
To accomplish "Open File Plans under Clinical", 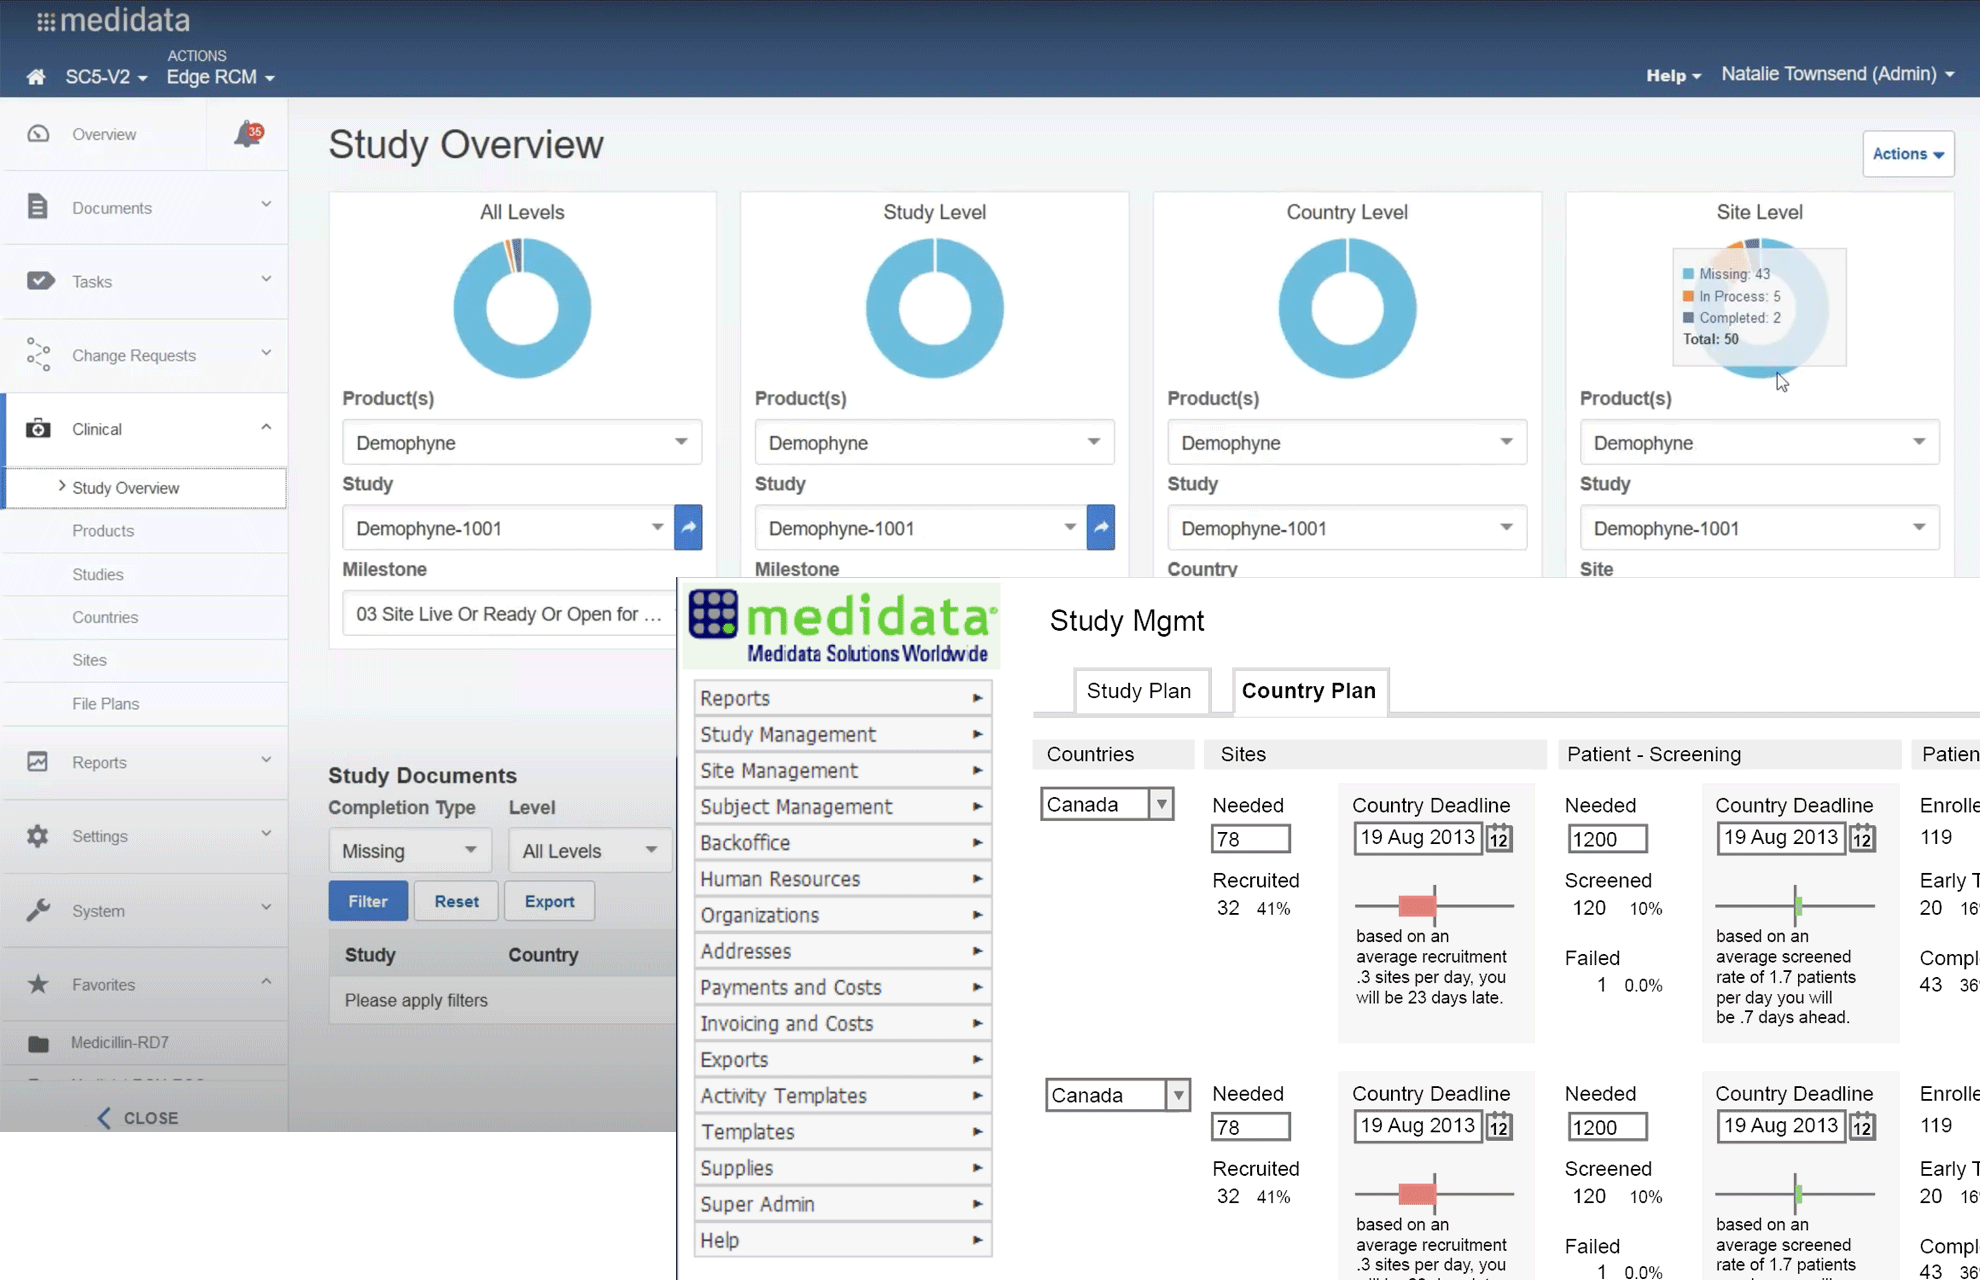I will (105, 704).
